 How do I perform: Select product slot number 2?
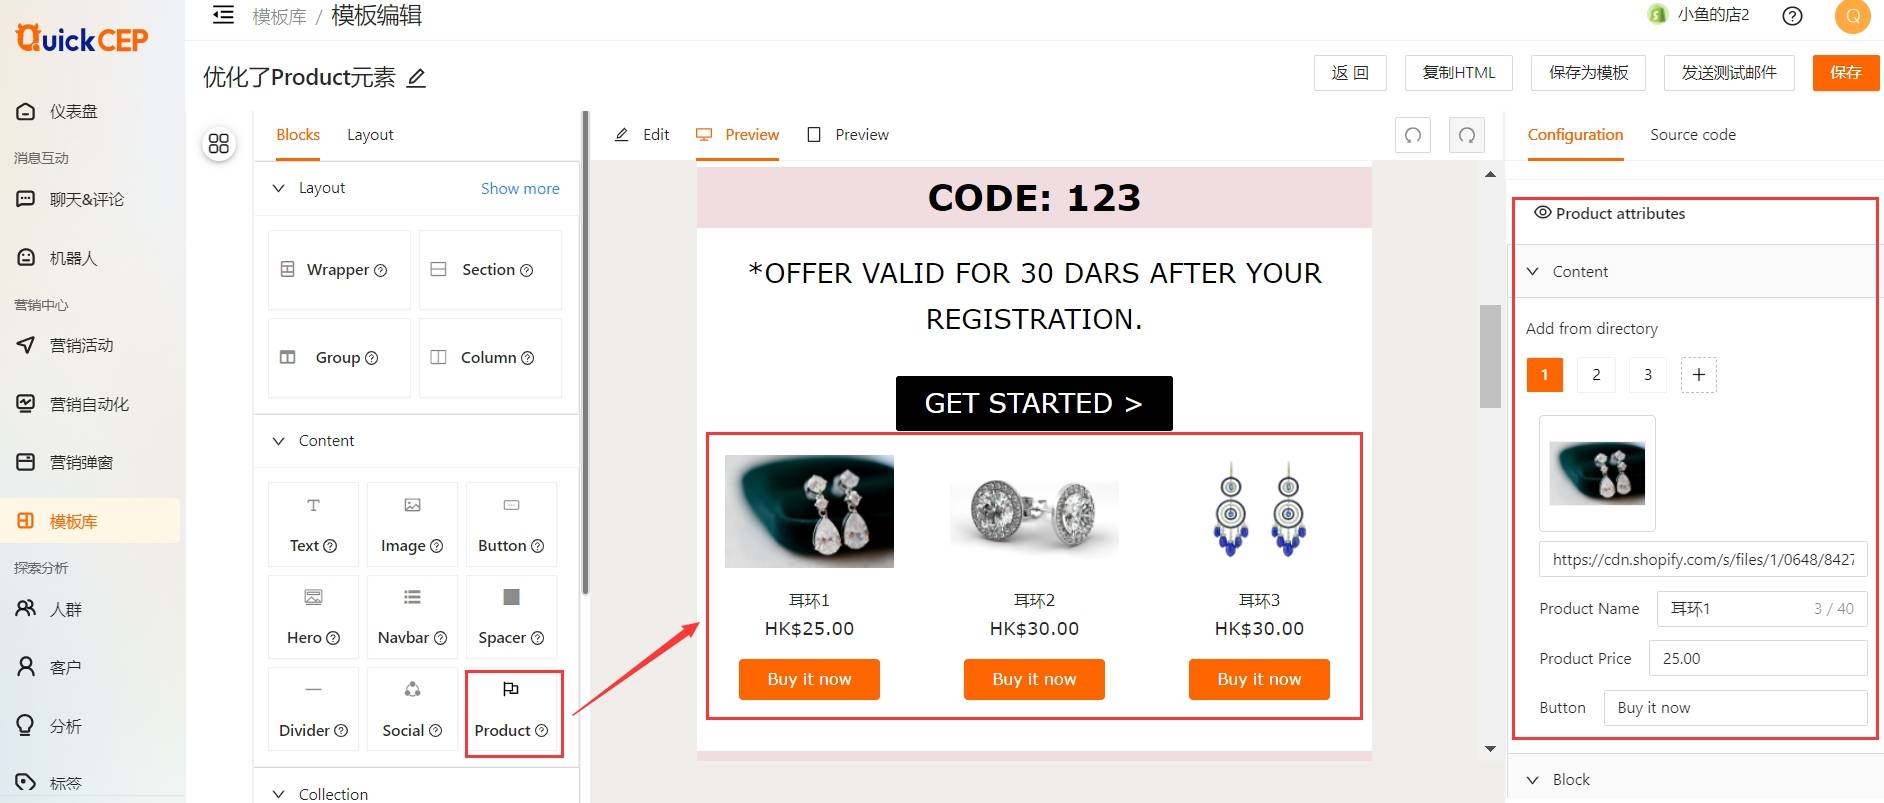[x=1596, y=375]
